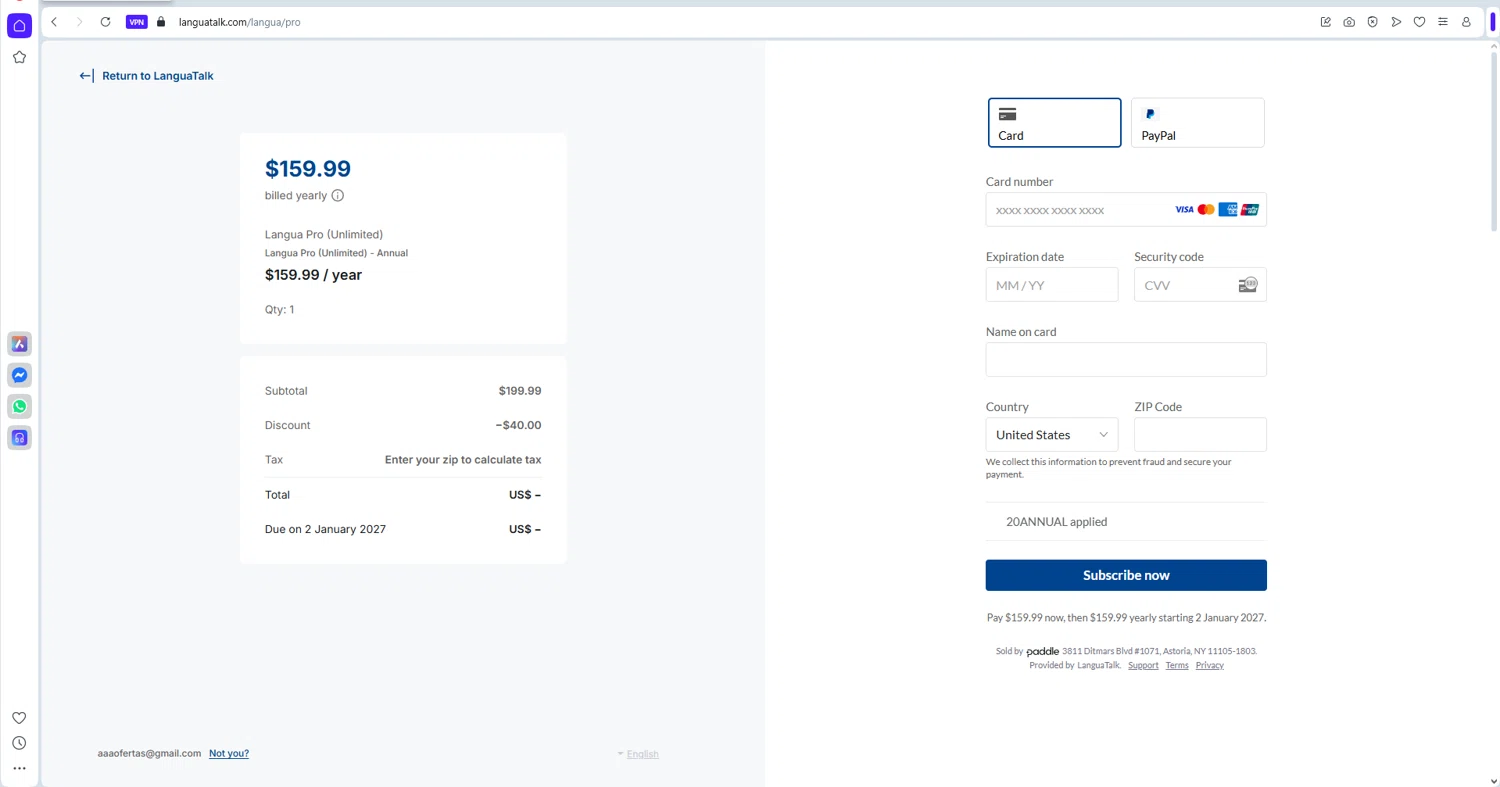Click the Subtotal $199.99 amount
Screen dimensions: 1500x787
coord(520,391)
